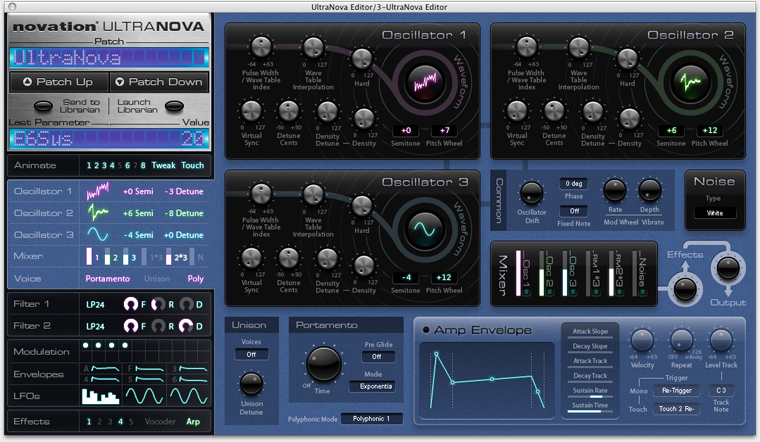Open the Fixed Note Off selector
Image resolution: width=760 pixels, height=442 pixels.
tap(574, 211)
